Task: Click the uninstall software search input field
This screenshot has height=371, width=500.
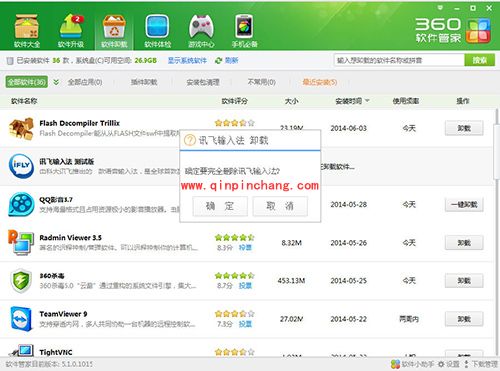Action: coord(399,60)
